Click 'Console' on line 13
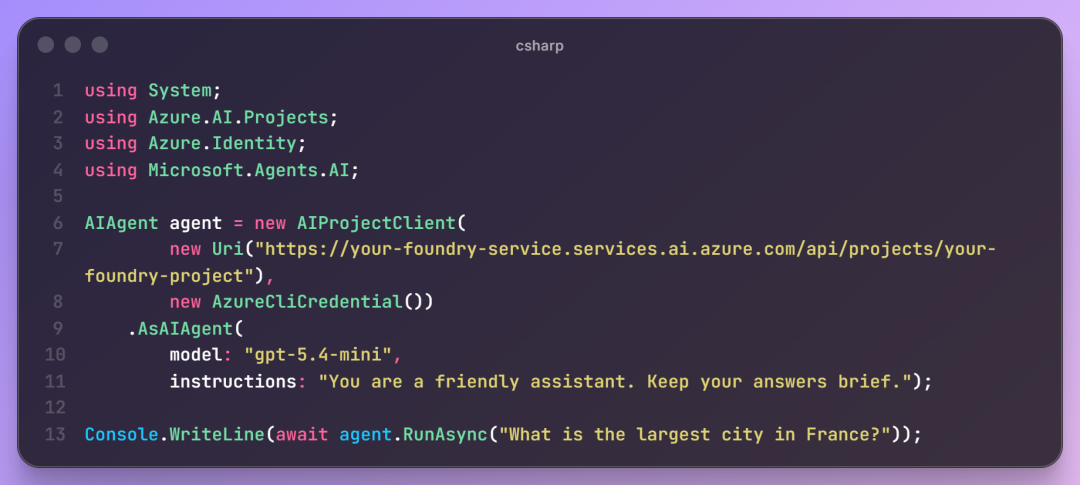 pos(121,435)
